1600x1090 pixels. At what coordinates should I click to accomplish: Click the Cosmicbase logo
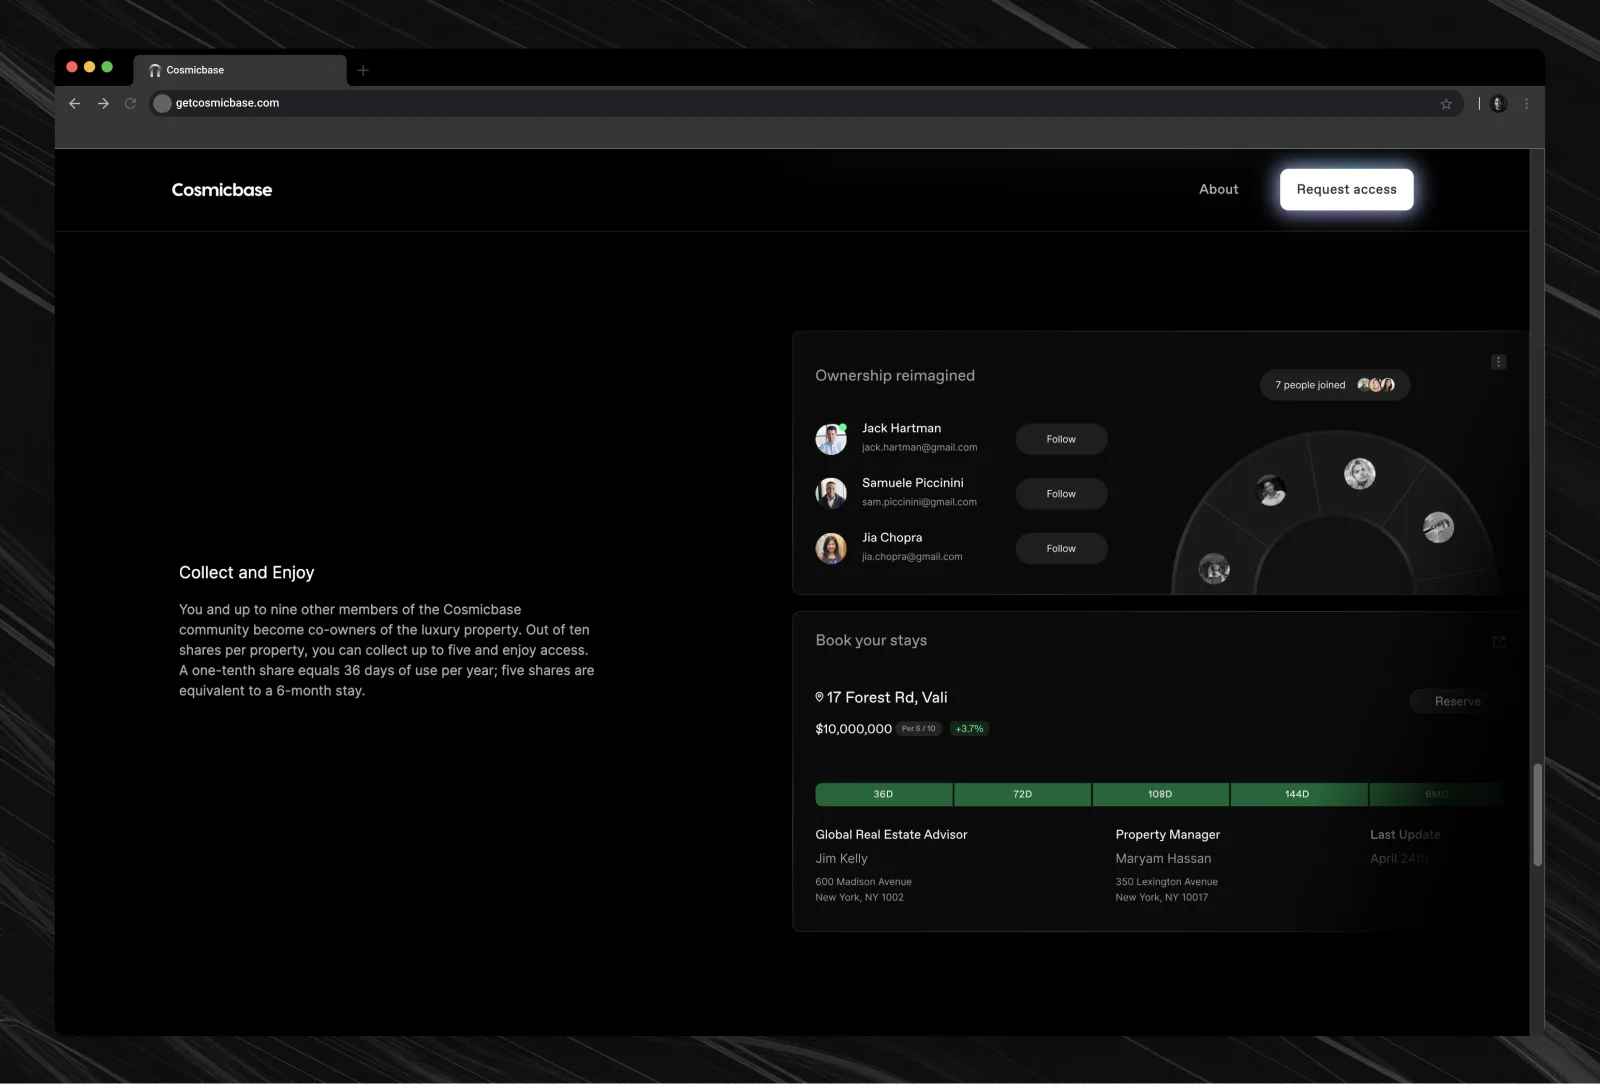[x=222, y=190]
